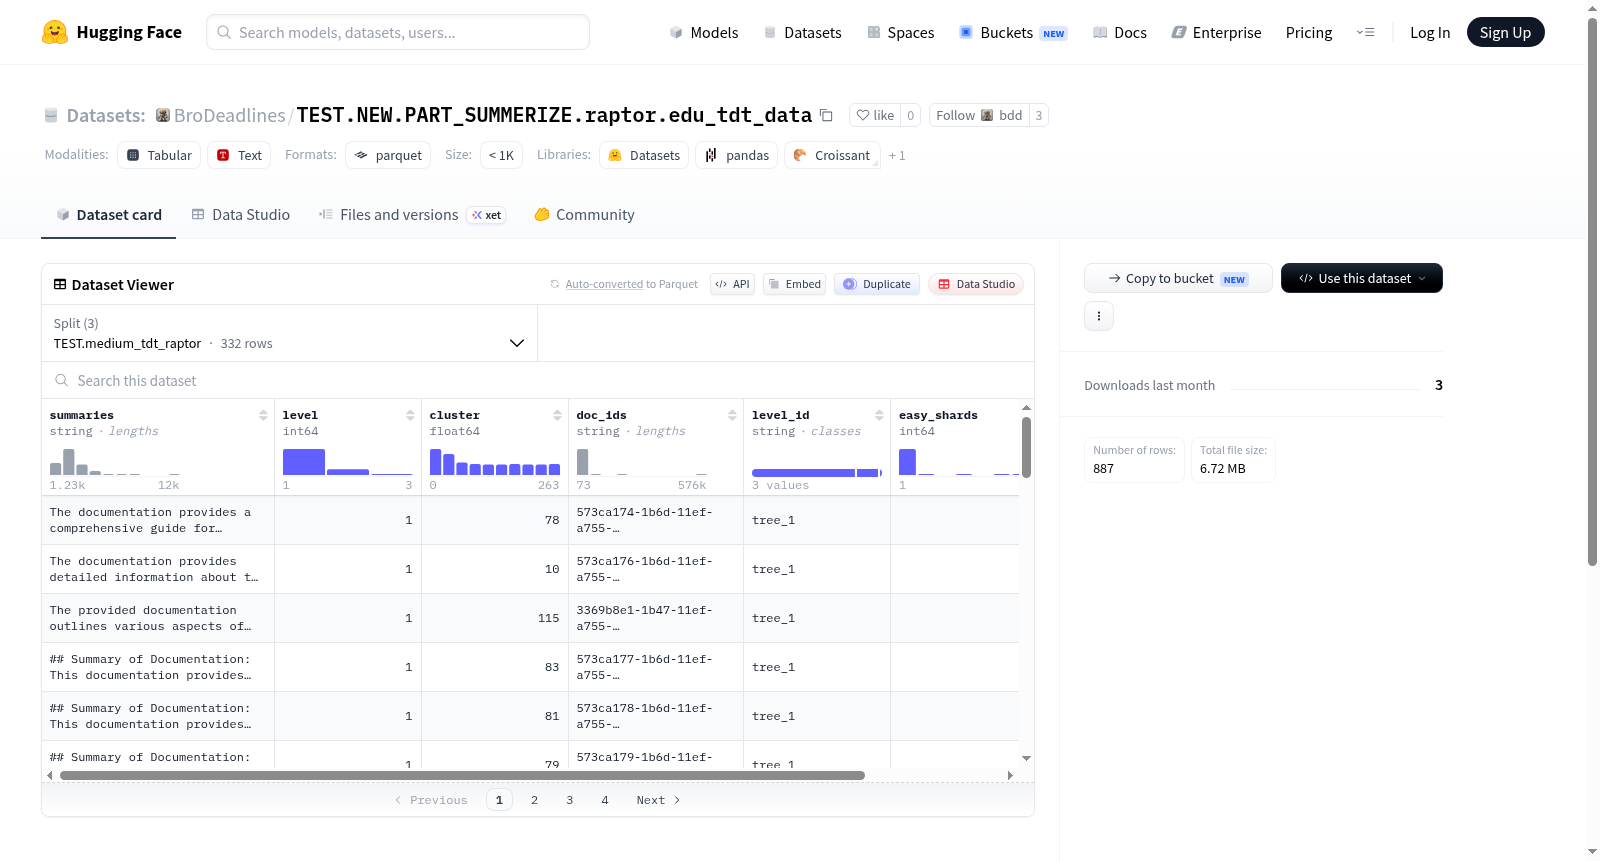Image resolution: width=1600 pixels, height=861 pixels.
Task: Click the Tabular modality tag
Action: (159, 155)
